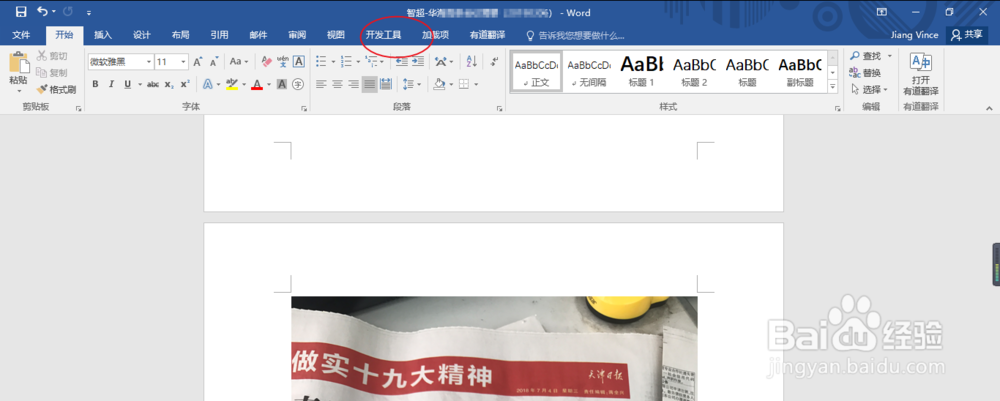Screen dimensions: 1000x401
Task: Customize Quick Access Toolbar dropdown arrow
Action: click(88, 12)
